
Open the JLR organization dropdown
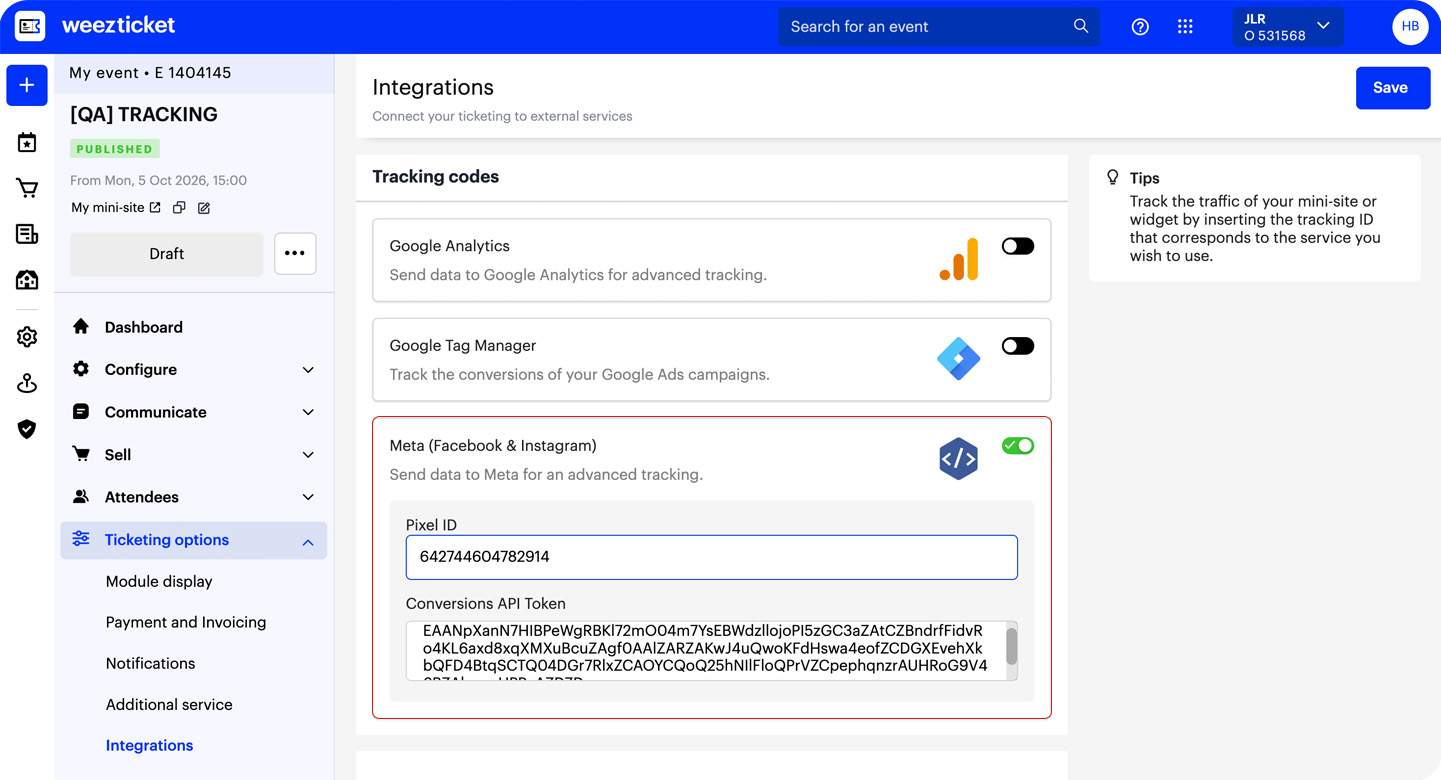(1288, 26)
